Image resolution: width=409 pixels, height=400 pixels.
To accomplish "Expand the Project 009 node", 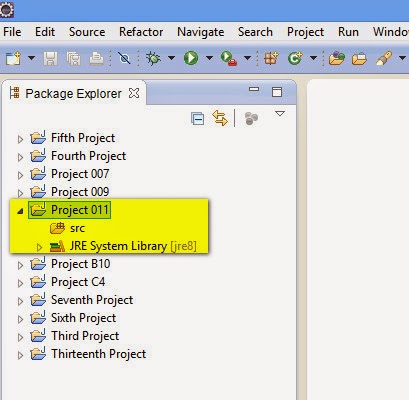I will coord(20,193).
